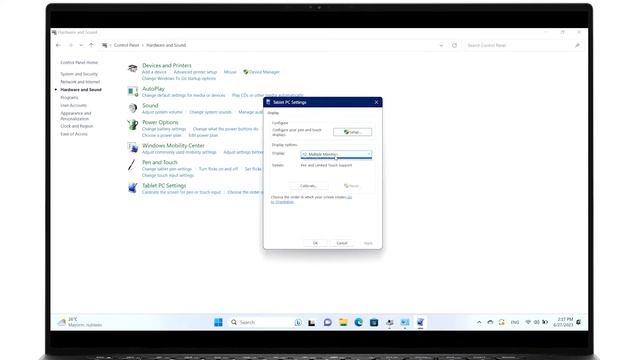Open the notification bell in the tray
The width and height of the screenshot is (640, 360).
[x=578, y=322]
